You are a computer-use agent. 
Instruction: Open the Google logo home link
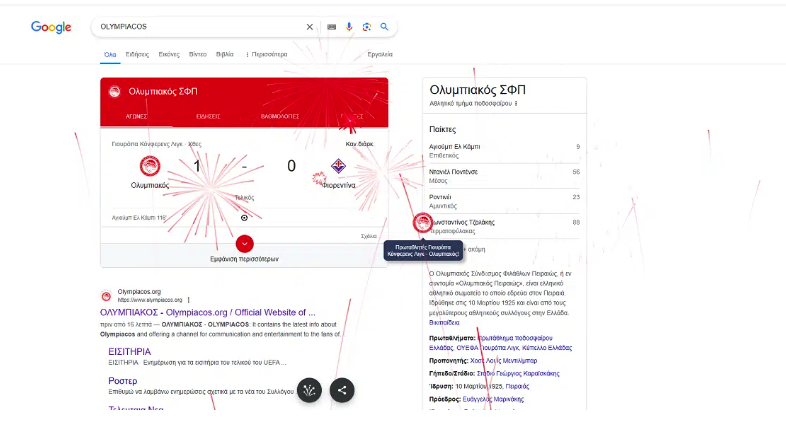click(x=51, y=27)
